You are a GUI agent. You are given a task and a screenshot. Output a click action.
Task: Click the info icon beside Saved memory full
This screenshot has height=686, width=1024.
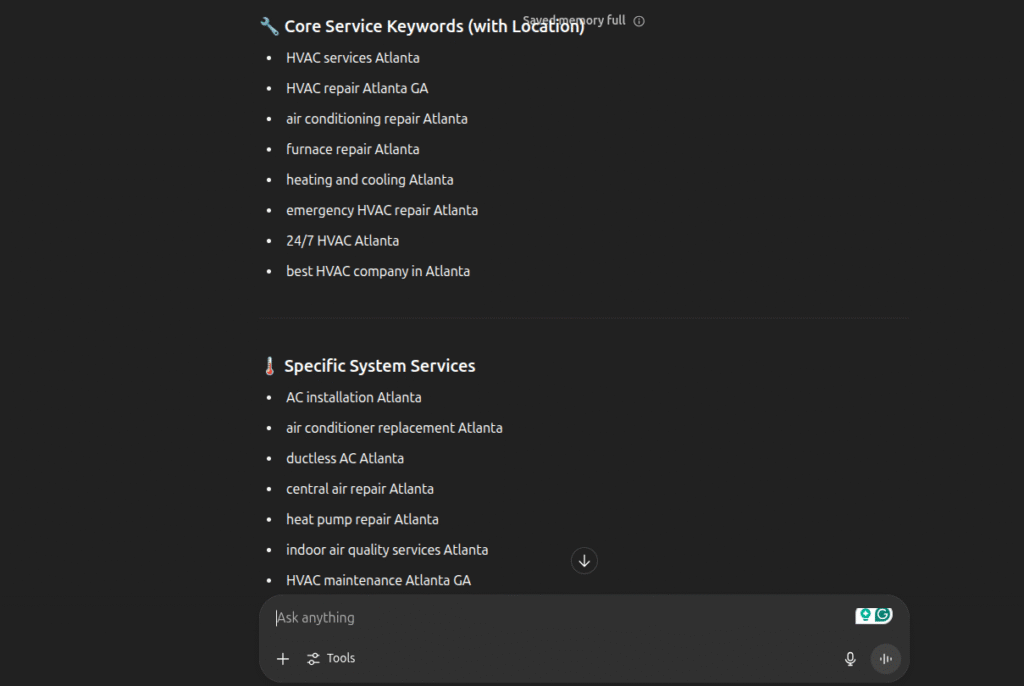click(x=638, y=20)
